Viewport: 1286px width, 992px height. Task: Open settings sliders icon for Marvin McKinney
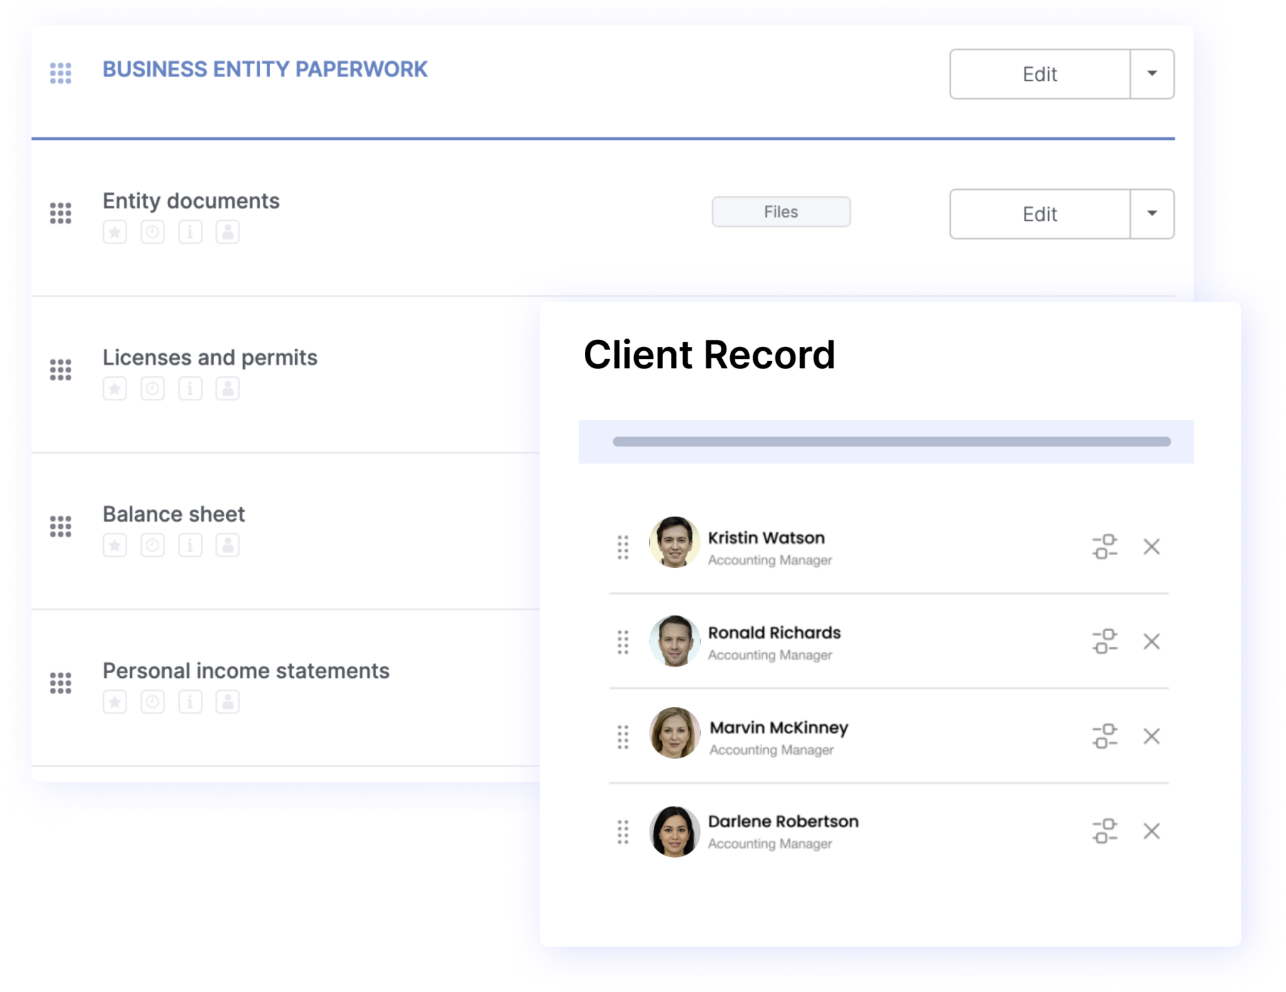(1105, 737)
